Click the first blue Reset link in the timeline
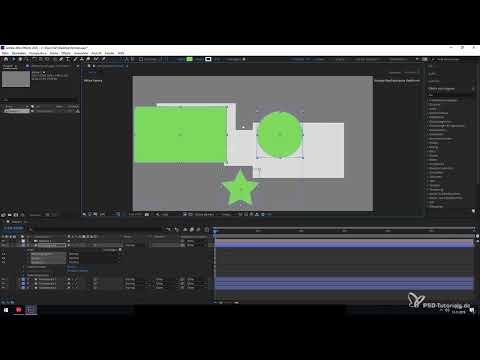The image size is (480, 360). [x=72, y=267]
